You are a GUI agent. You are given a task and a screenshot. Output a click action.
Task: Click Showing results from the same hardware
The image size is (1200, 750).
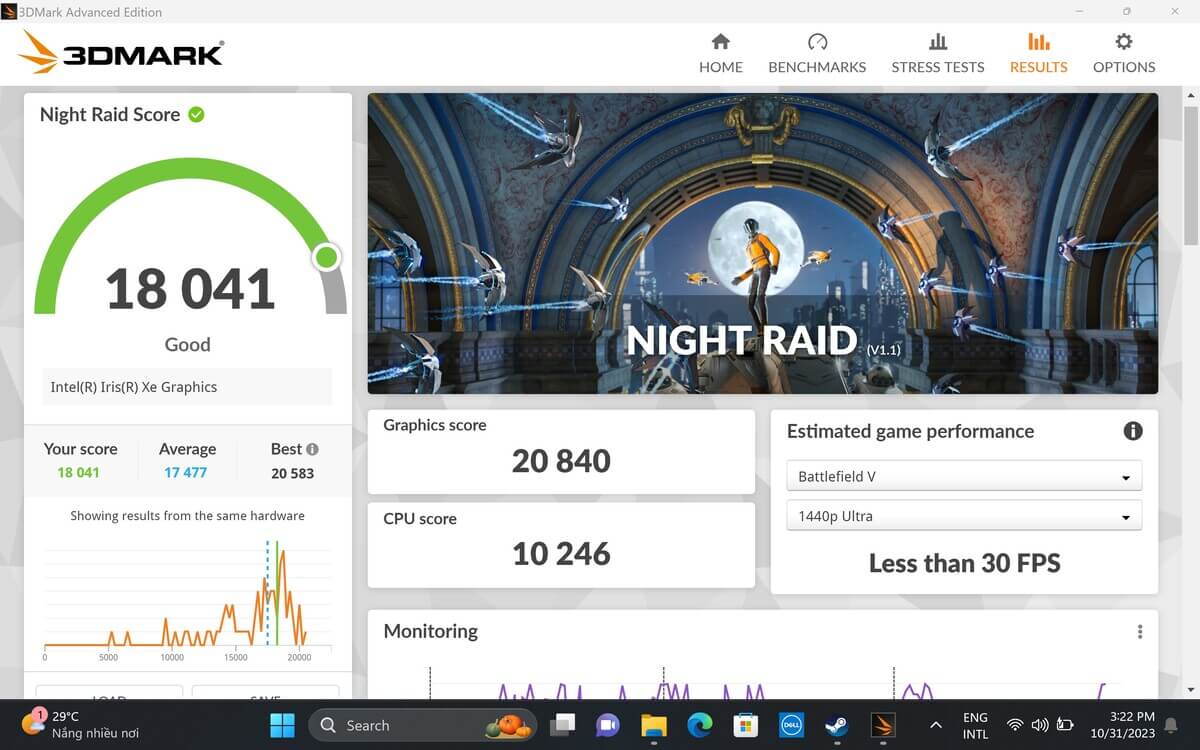(x=187, y=516)
